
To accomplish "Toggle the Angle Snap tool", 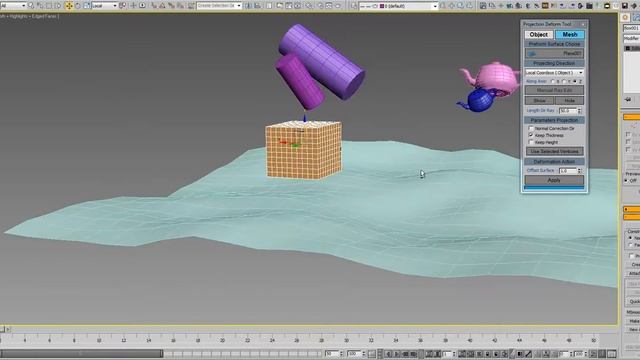I will (x=162, y=6).
